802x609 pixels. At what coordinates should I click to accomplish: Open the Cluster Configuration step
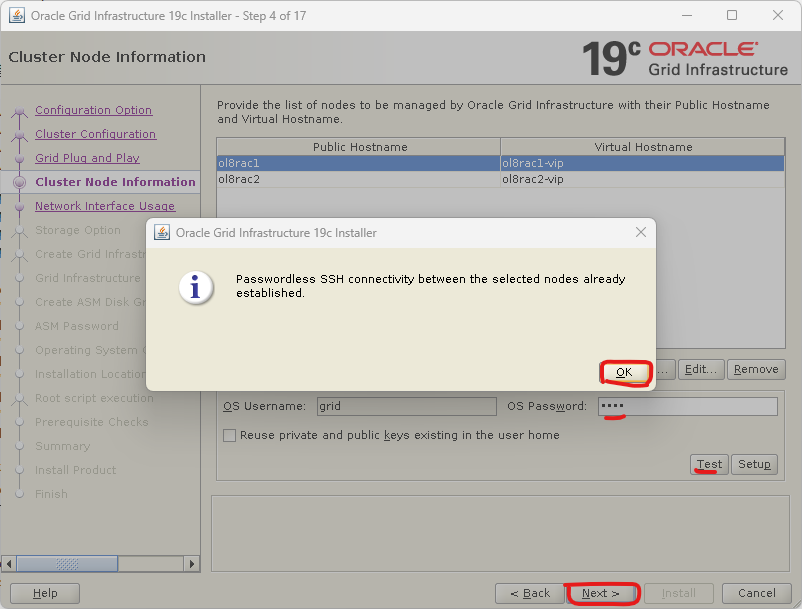[96, 134]
